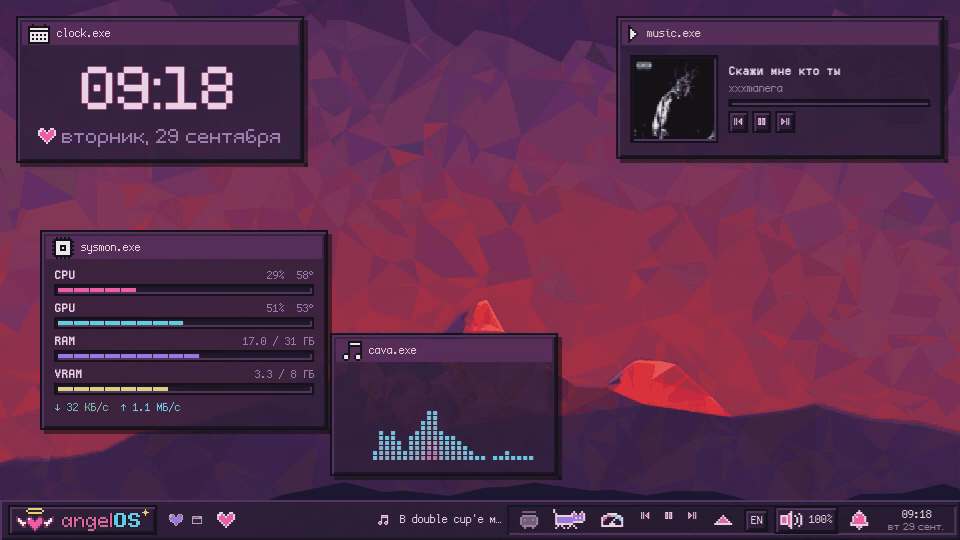Image resolution: width=960 pixels, height=540 pixels.
Task: Expand the tray with the pink up arrow
Action: [x=723, y=520]
